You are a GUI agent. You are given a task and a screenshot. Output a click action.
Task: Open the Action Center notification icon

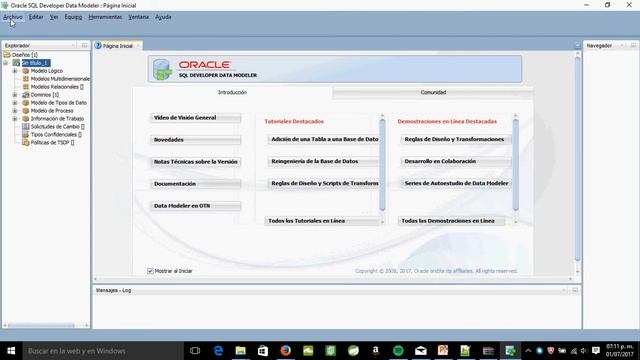coord(596,351)
